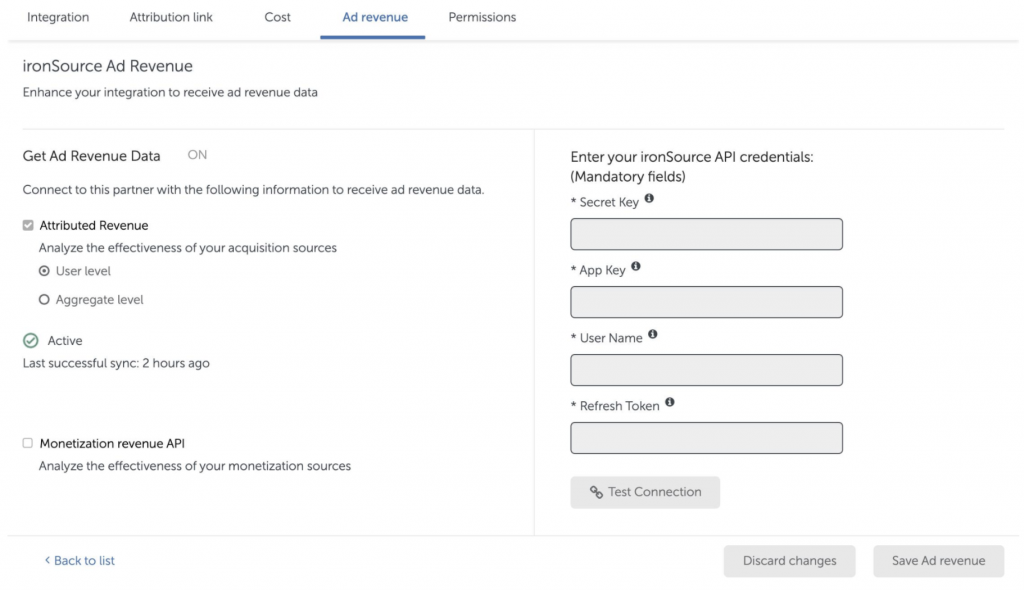Click the Save Ad revenue button

tap(938, 561)
